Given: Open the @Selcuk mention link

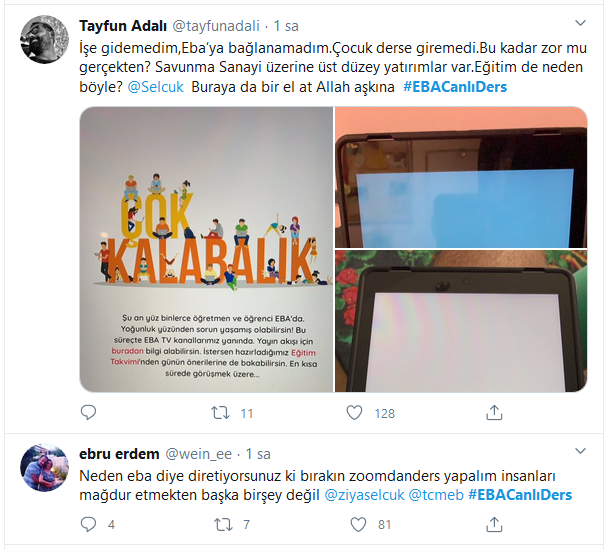Looking at the screenshot, I should [x=155, y=87].
